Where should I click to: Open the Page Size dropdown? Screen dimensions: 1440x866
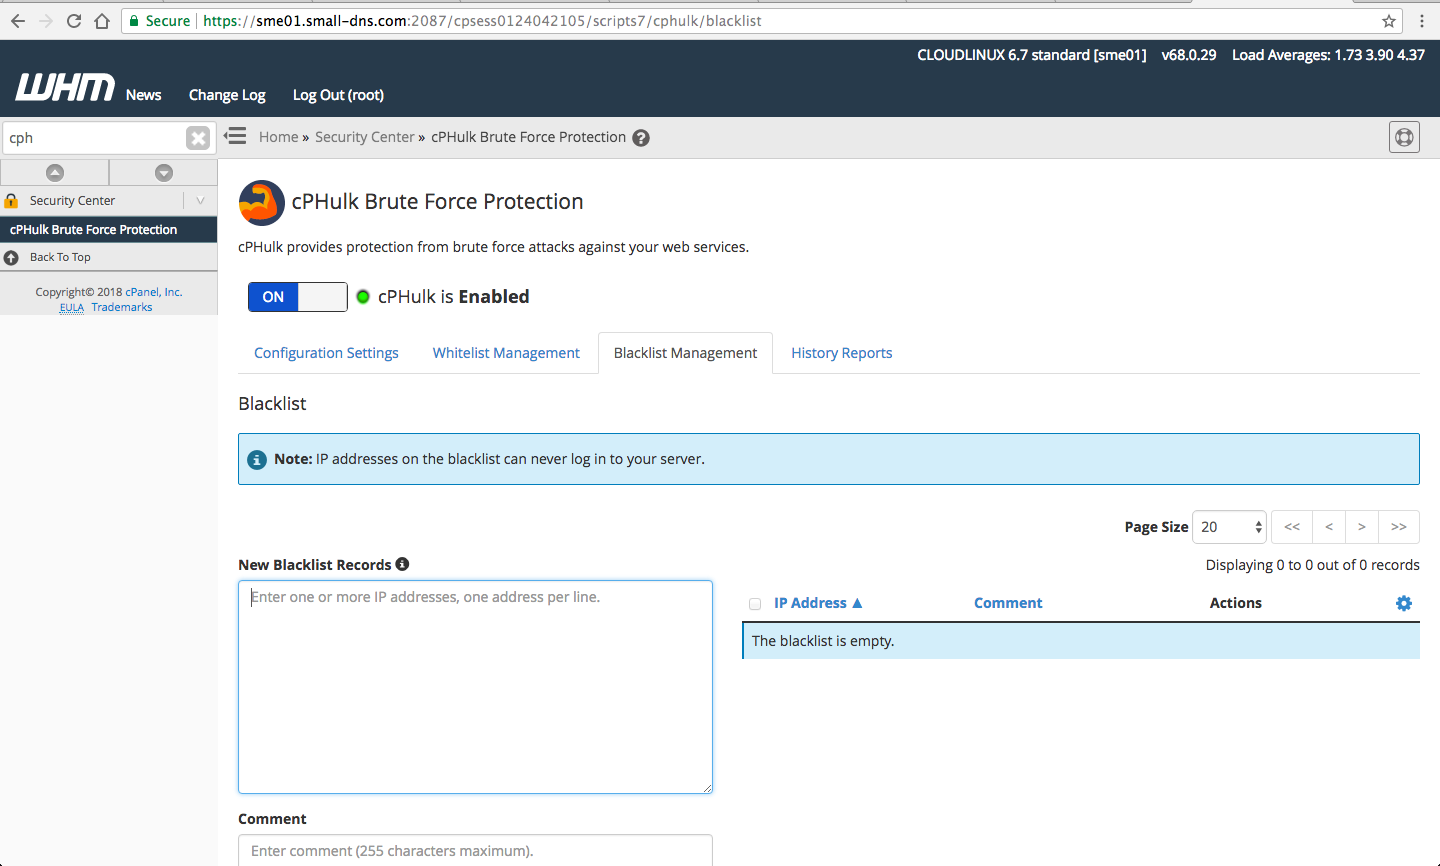click(1230, 527)
